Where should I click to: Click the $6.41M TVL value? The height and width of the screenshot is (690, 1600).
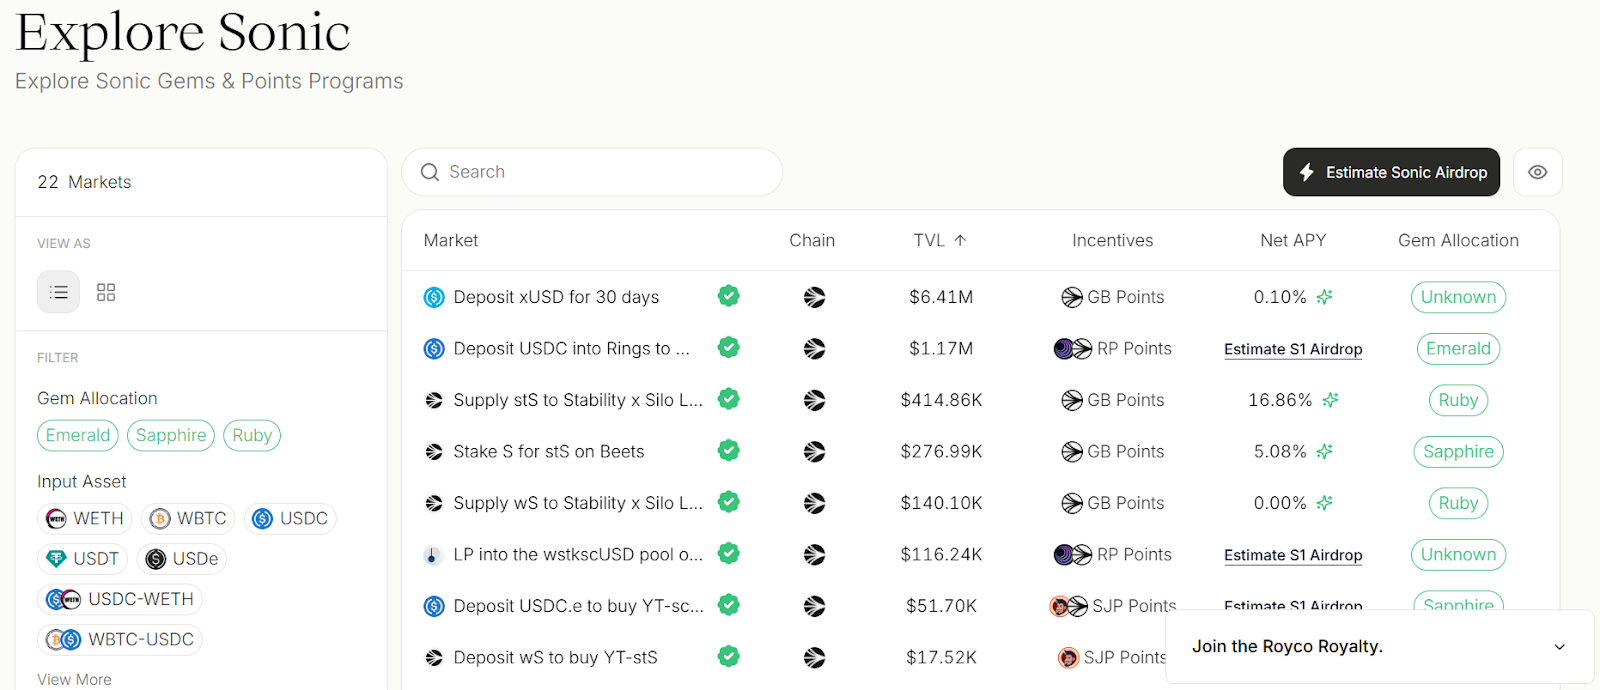point(941,297)
